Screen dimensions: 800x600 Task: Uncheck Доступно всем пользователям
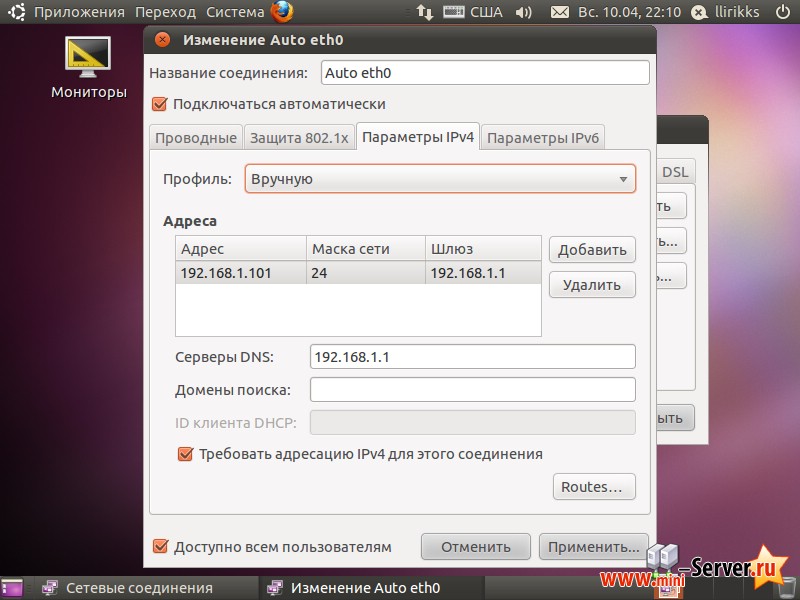(x=160, y=547)
